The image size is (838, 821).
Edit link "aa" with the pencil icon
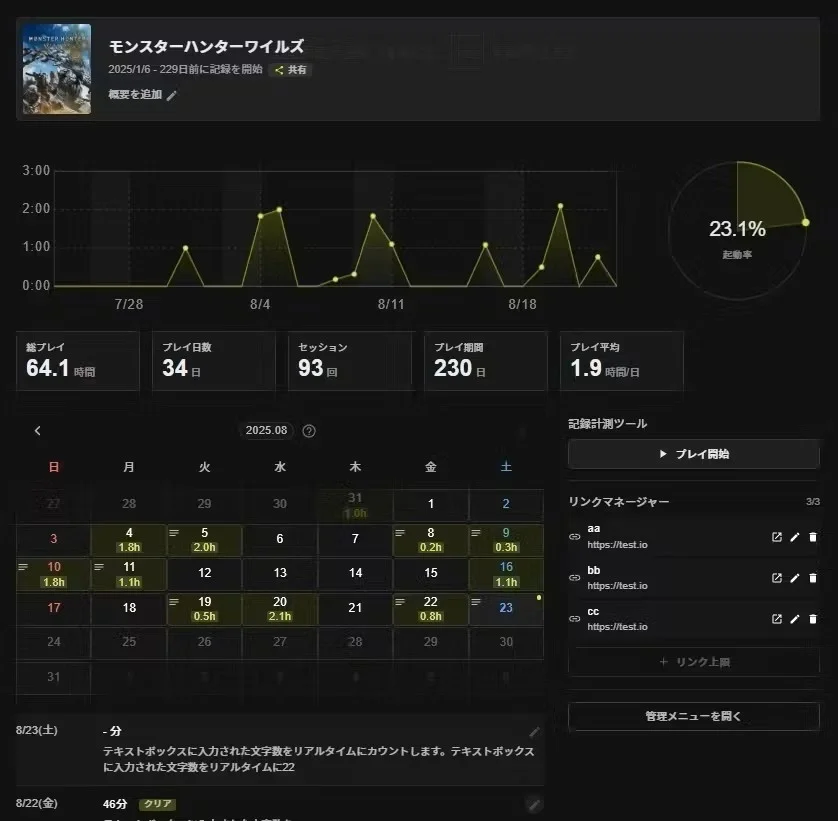click(x=795, y=537)
